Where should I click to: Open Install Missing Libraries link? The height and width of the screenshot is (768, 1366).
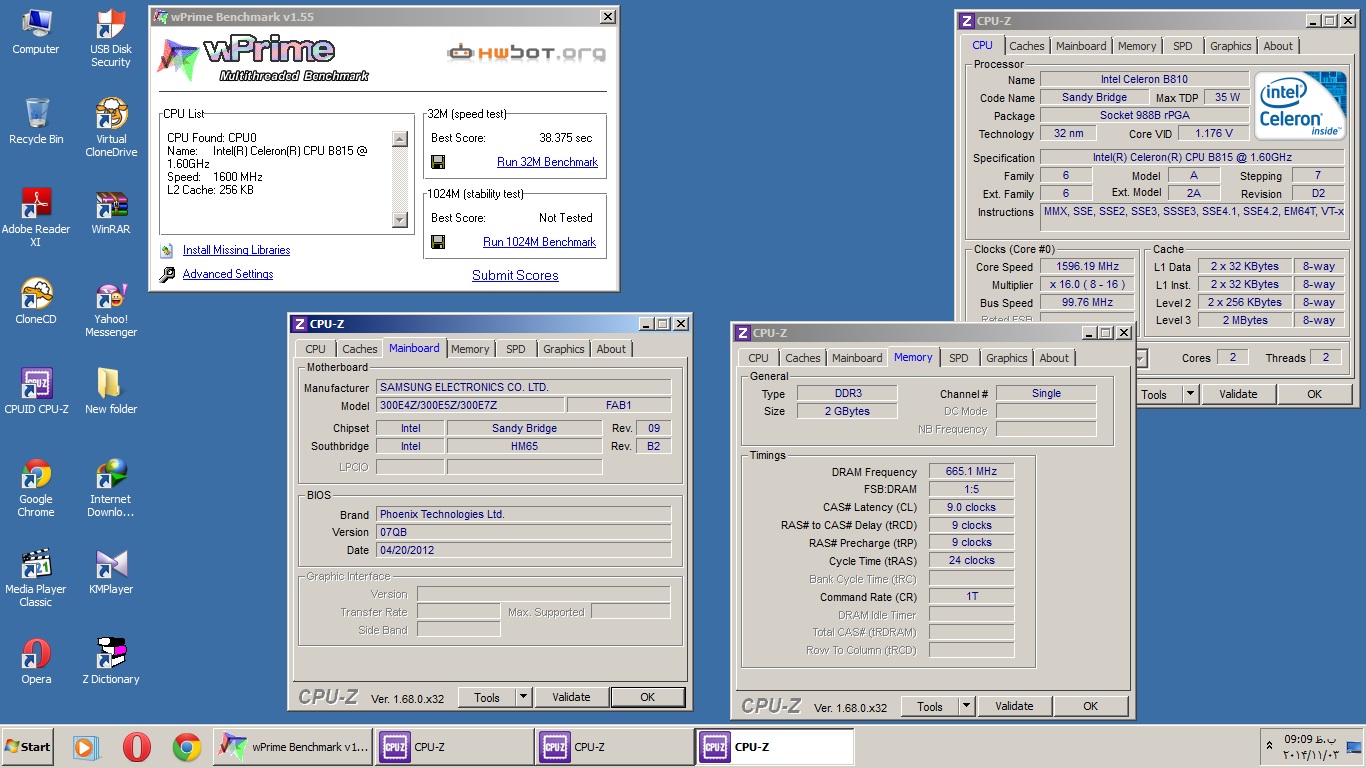click(236, 250)
